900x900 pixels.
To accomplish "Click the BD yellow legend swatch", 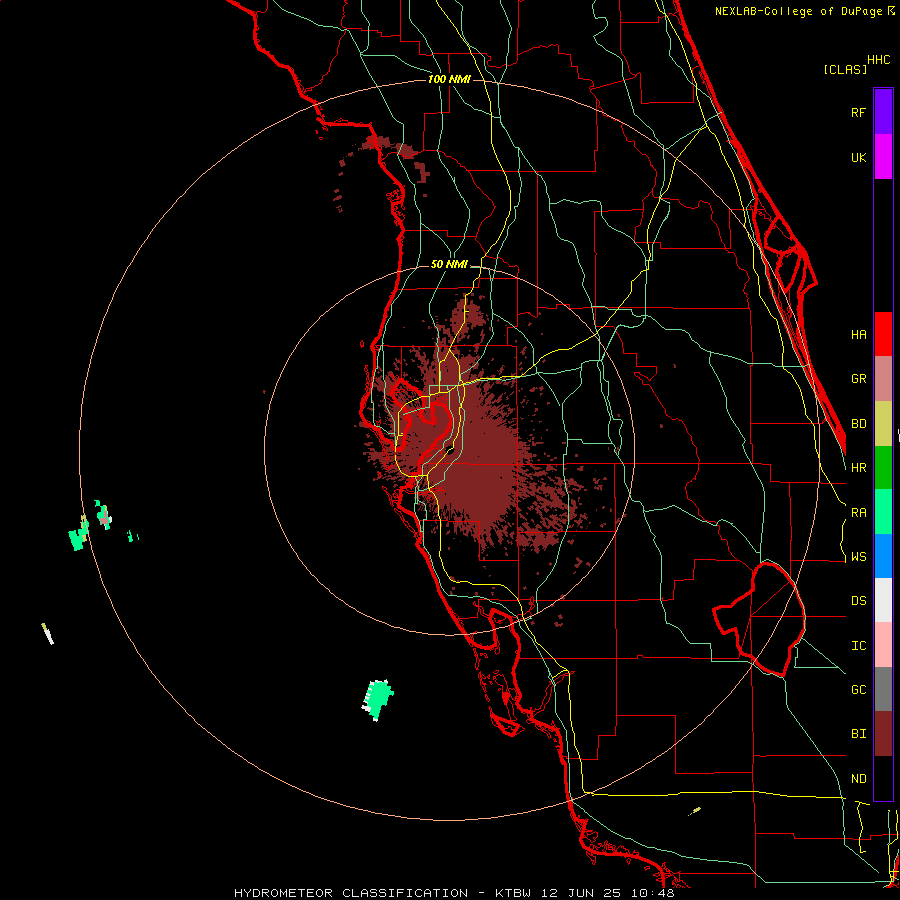I will click(x=883, y=424).
